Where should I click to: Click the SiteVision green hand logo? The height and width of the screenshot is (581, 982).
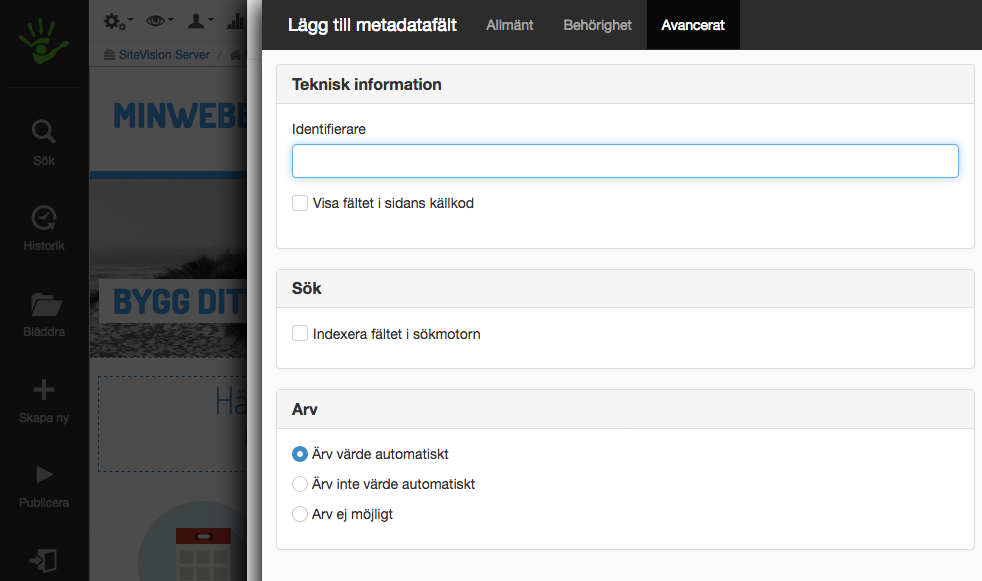click(x=43, y=41)
